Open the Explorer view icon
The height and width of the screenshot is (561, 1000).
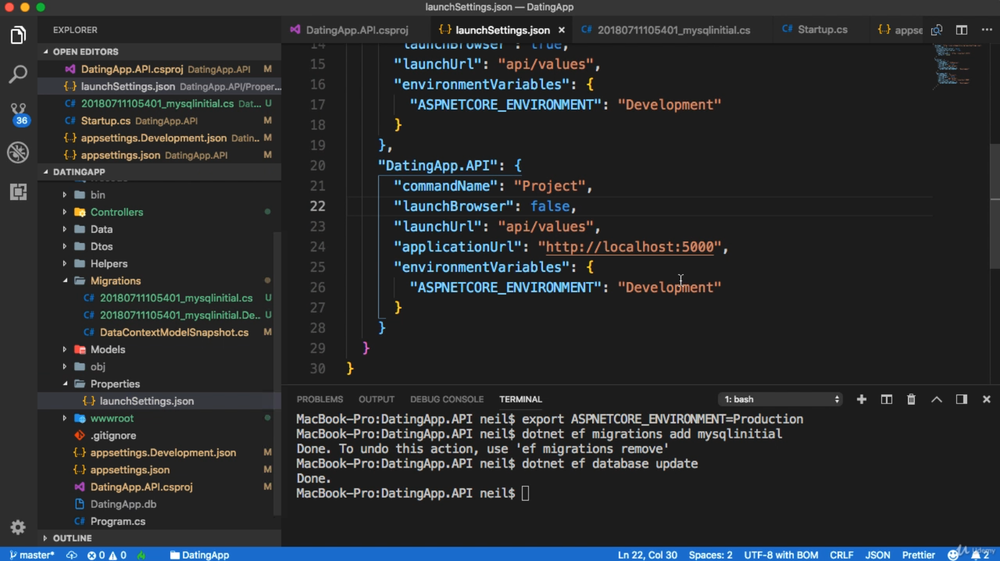[18, 36]
